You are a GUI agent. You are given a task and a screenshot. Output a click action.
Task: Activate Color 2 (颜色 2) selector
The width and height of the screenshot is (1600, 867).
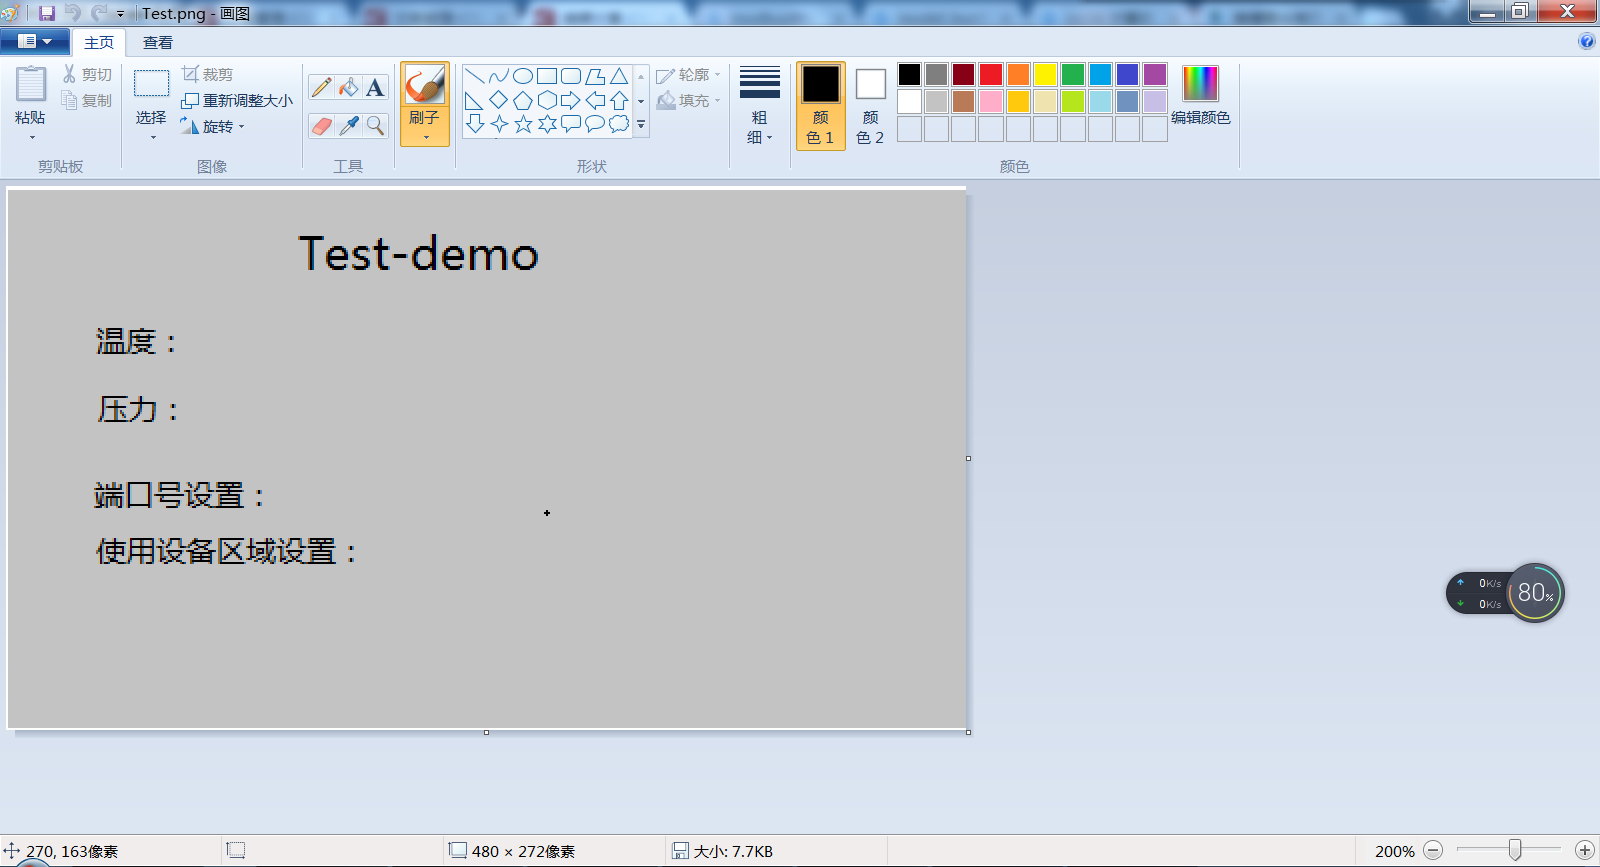(x=871, y=105)
